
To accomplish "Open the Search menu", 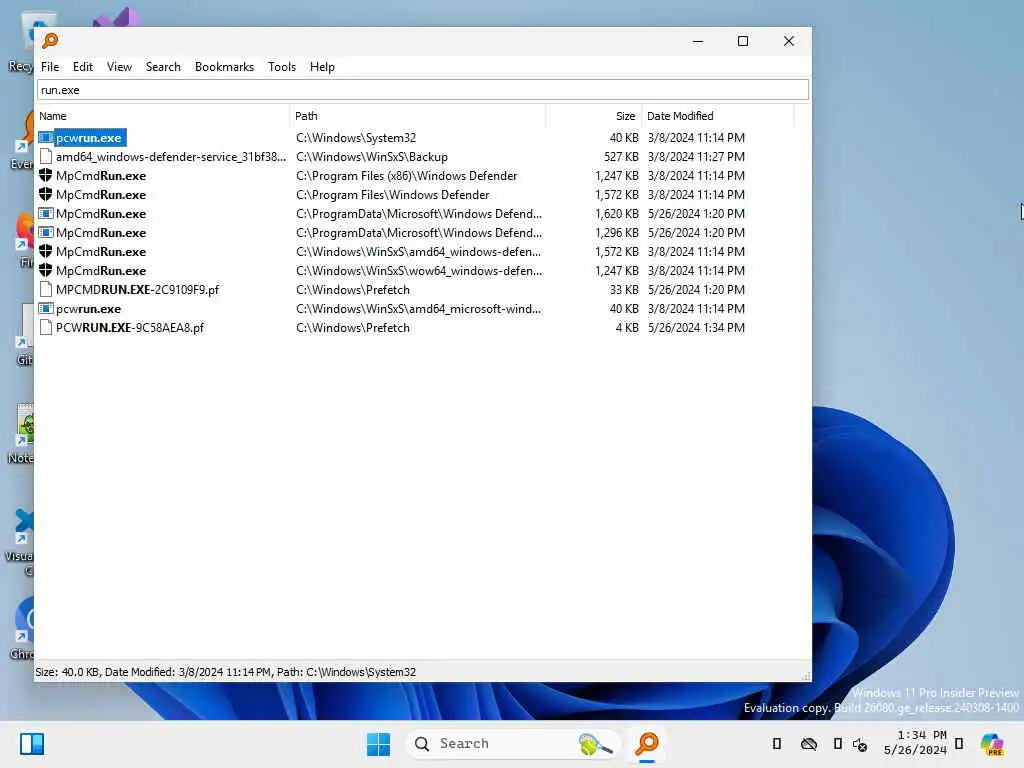I will point(163,67).
